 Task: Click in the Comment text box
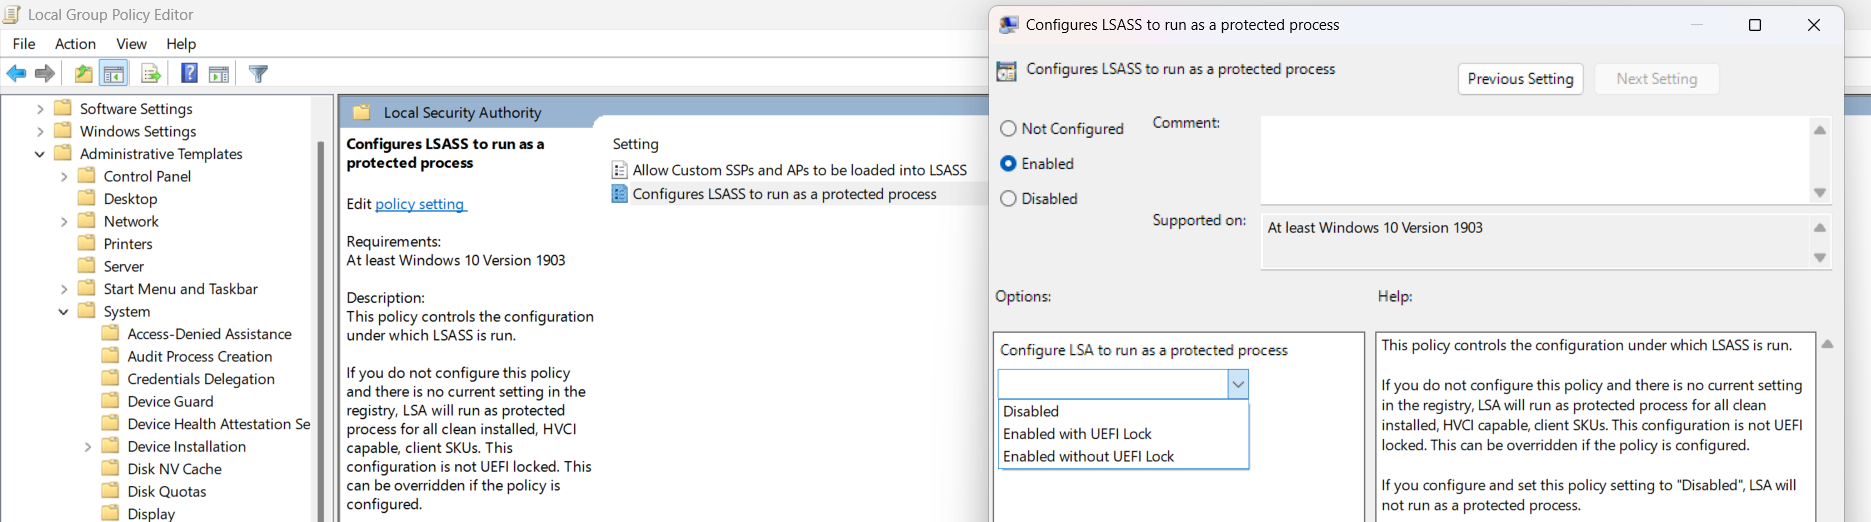tap(1534, 160)
